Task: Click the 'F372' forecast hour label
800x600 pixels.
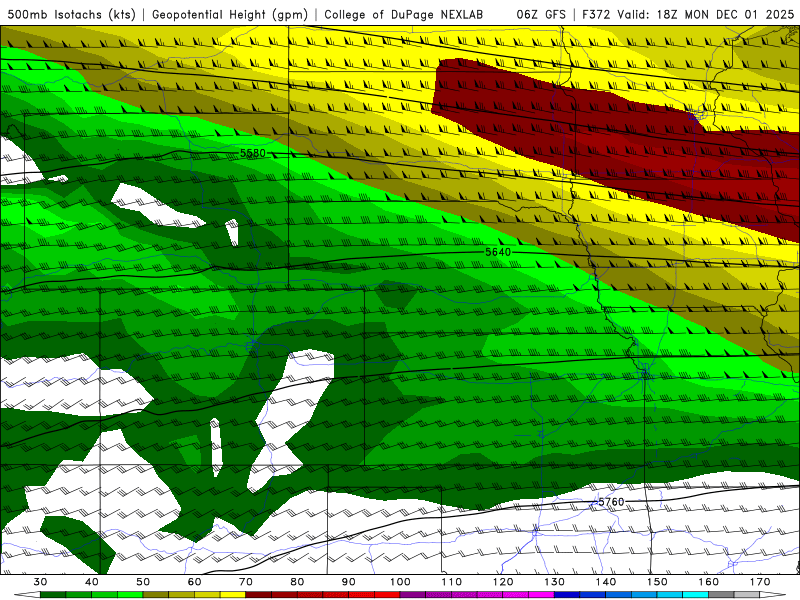Action: coord(596,14)
